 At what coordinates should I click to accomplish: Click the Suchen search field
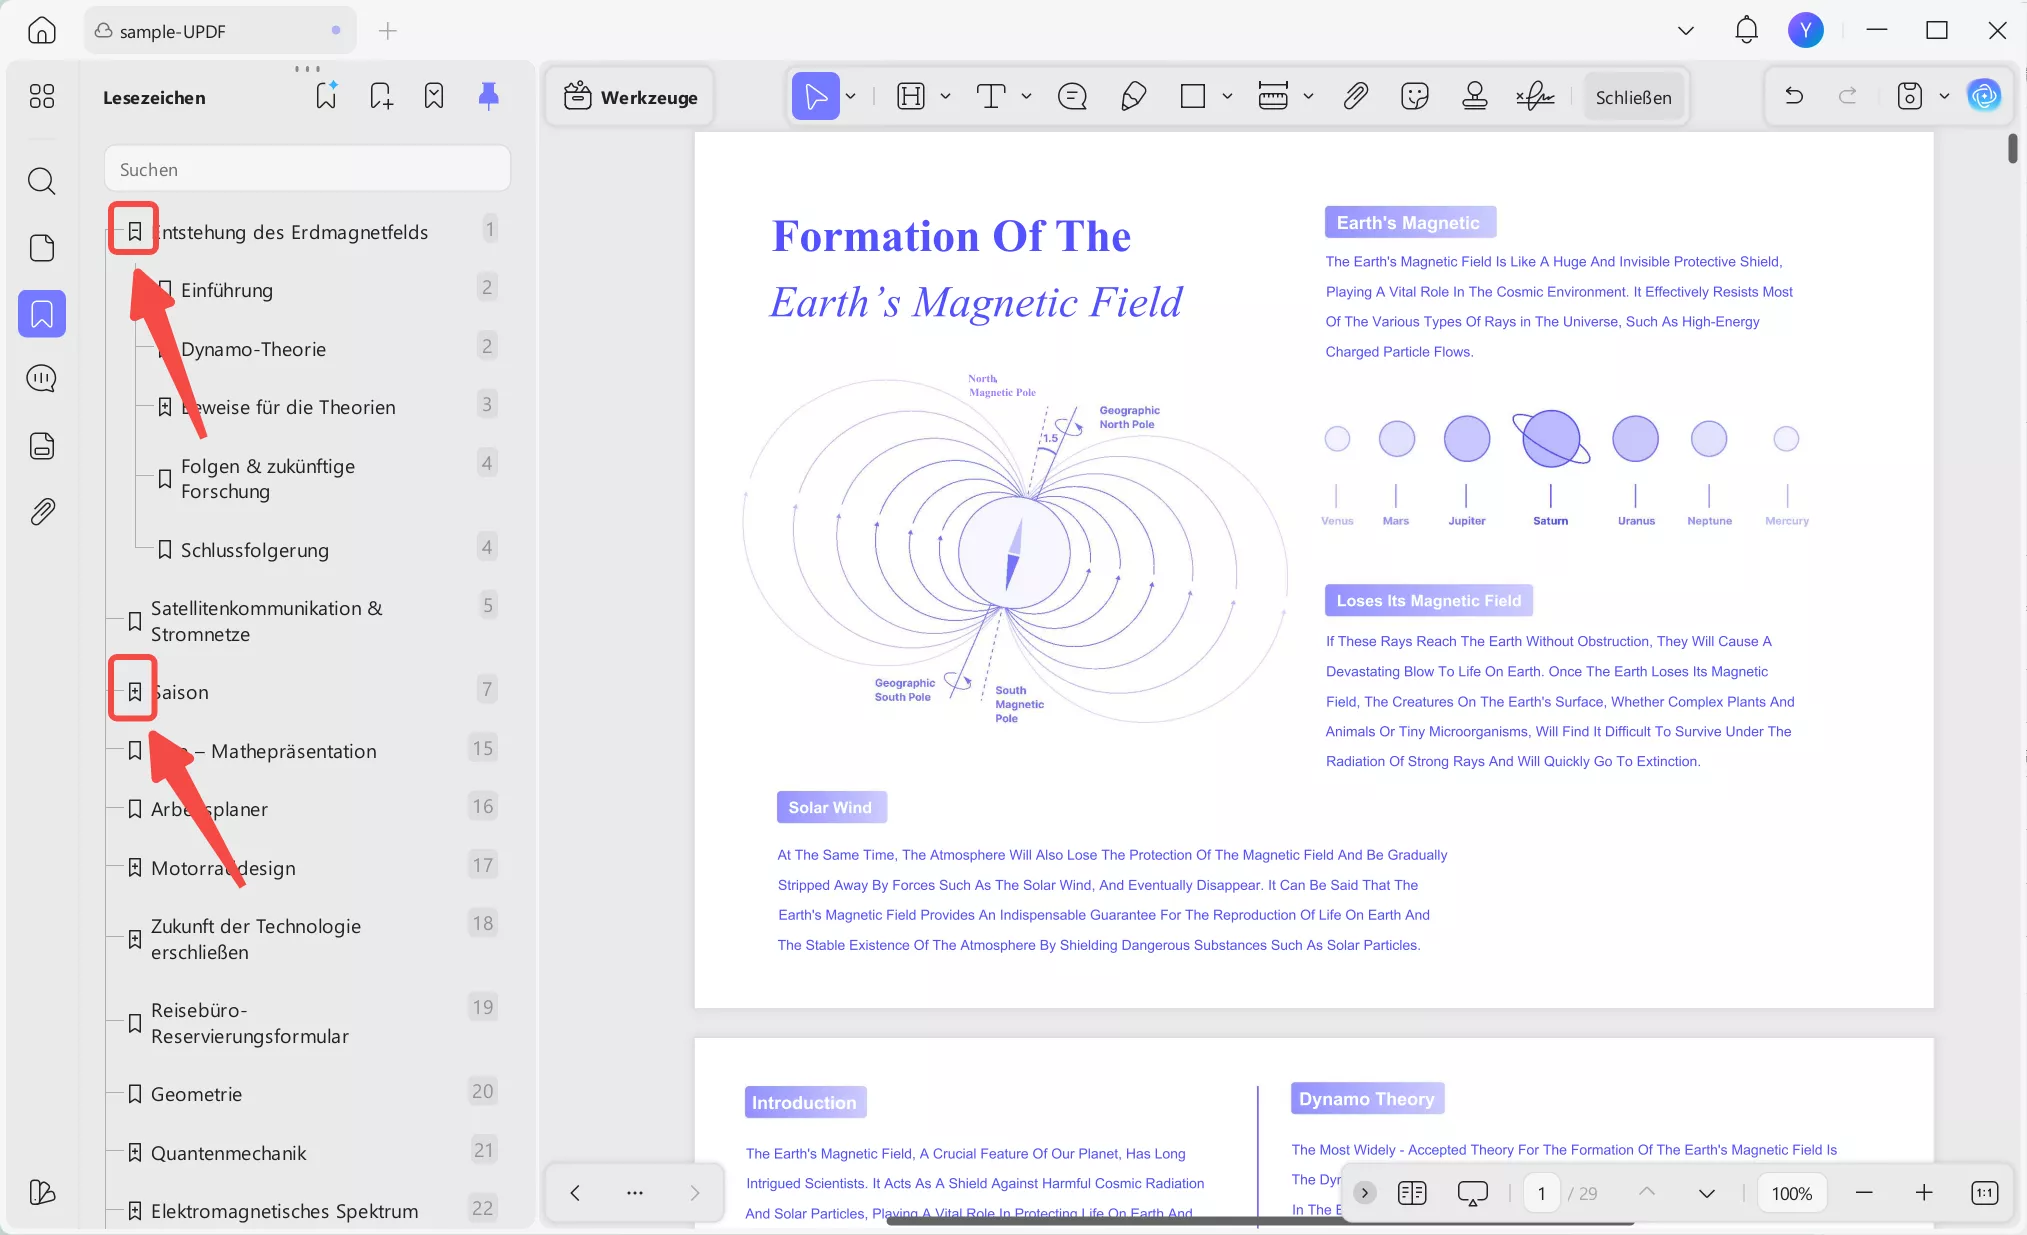tap(307, 169)
